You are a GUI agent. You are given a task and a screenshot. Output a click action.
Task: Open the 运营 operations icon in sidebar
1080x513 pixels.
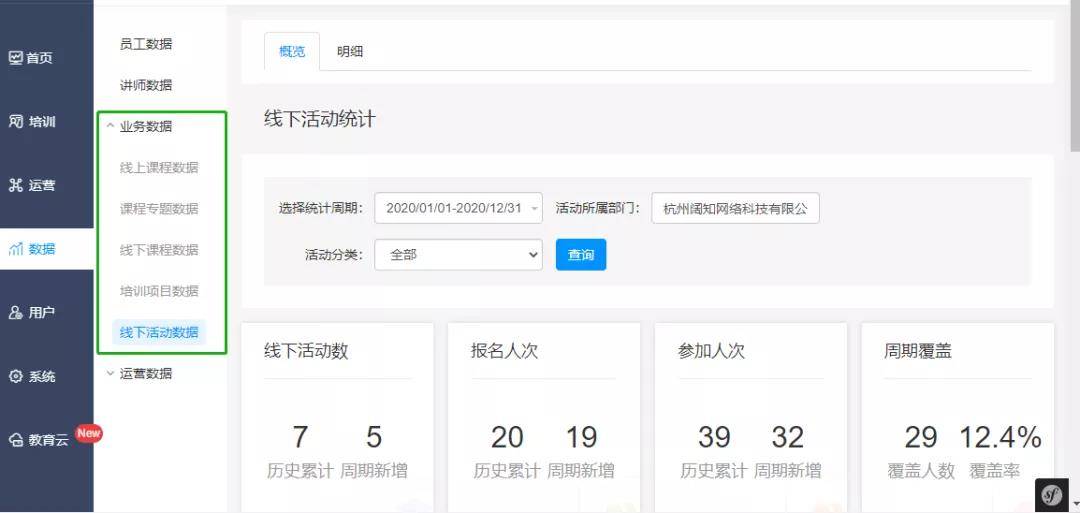[16, 185]
